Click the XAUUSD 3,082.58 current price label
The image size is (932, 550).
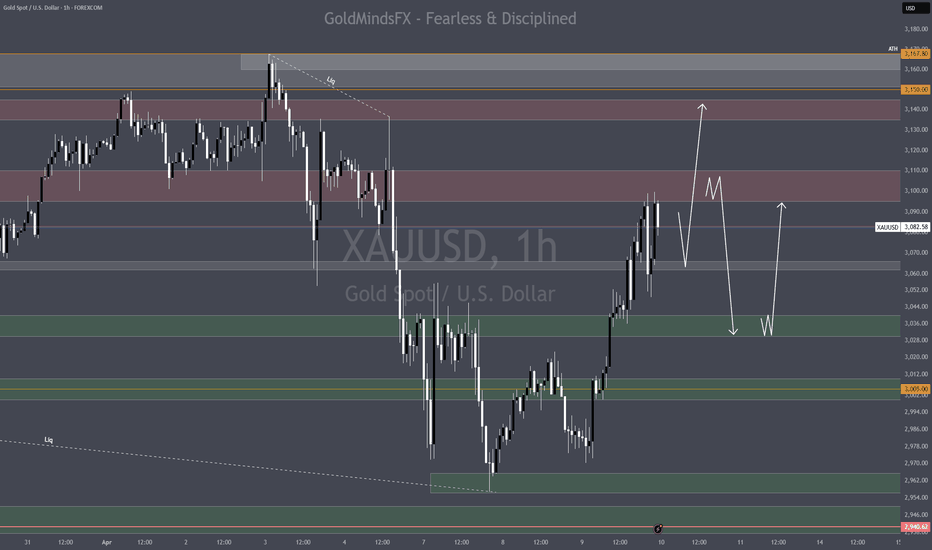(x=902, y=227)
